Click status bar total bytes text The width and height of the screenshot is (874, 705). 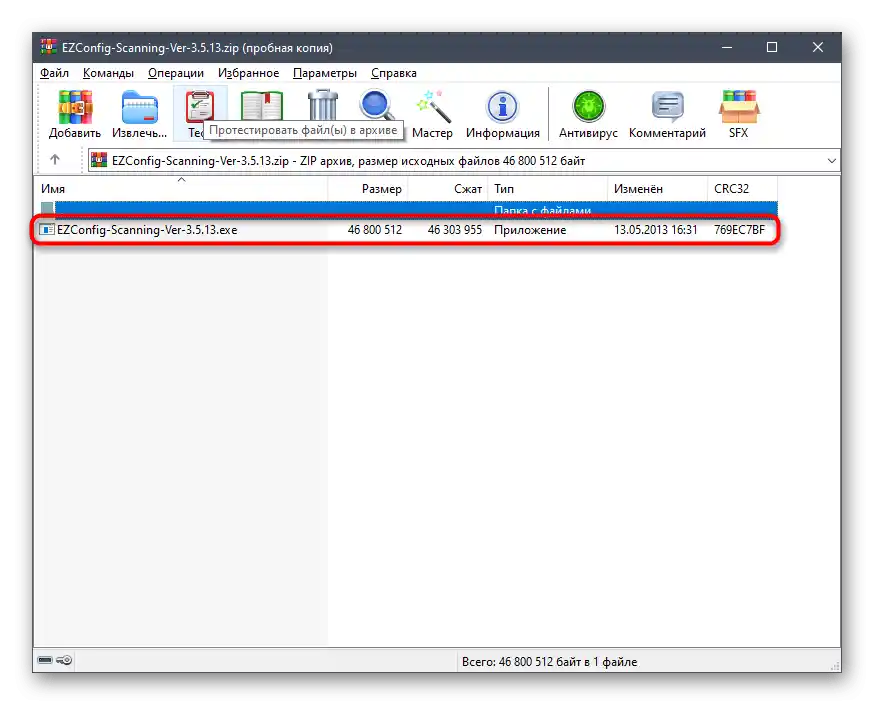point(550,662)
